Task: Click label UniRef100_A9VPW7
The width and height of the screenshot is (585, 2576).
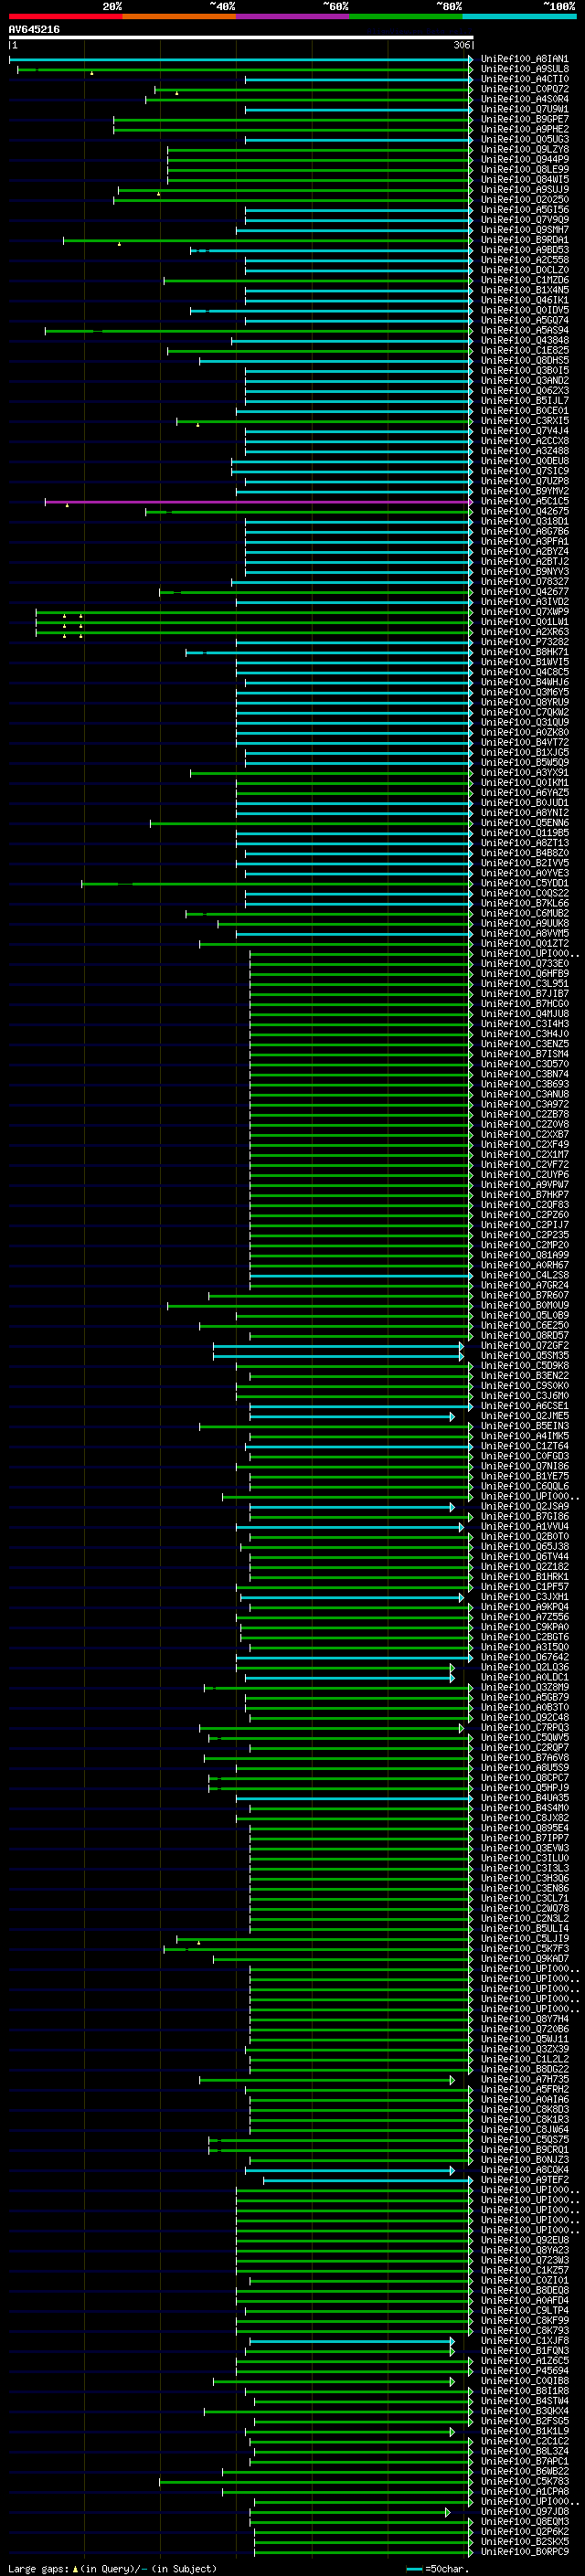Action: pos(524,1185)
